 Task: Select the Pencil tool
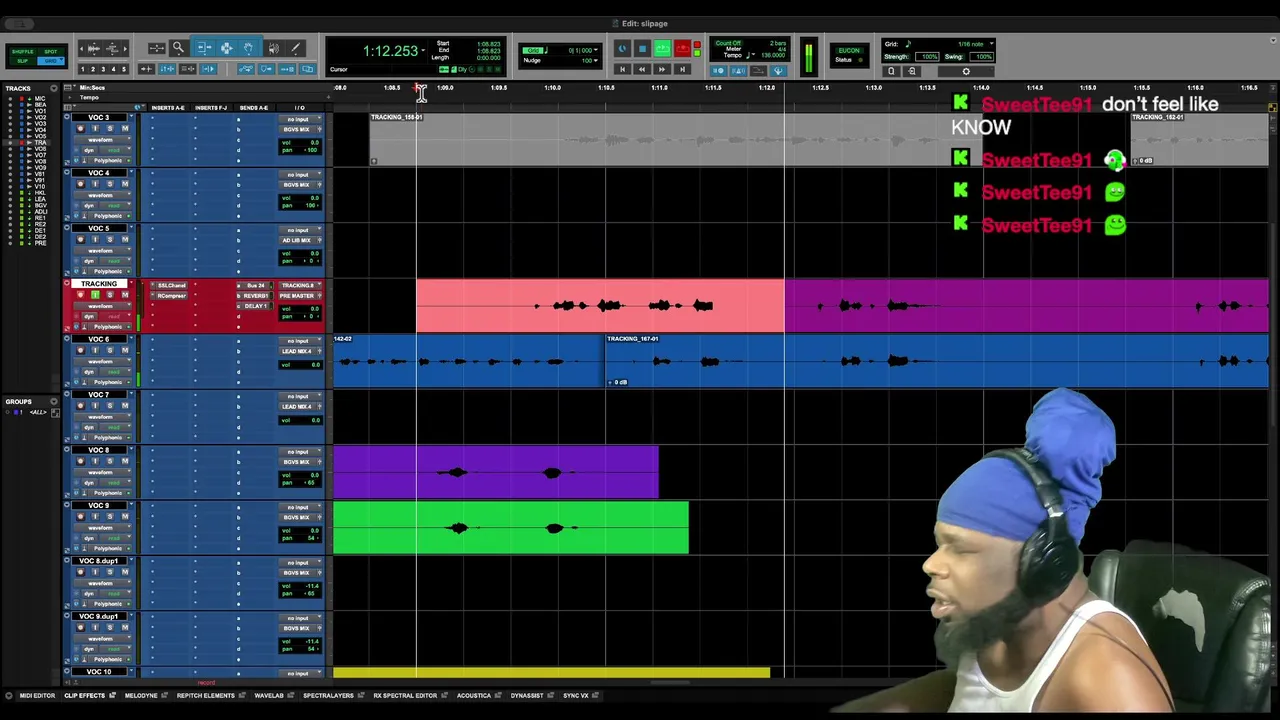point(295,47)
